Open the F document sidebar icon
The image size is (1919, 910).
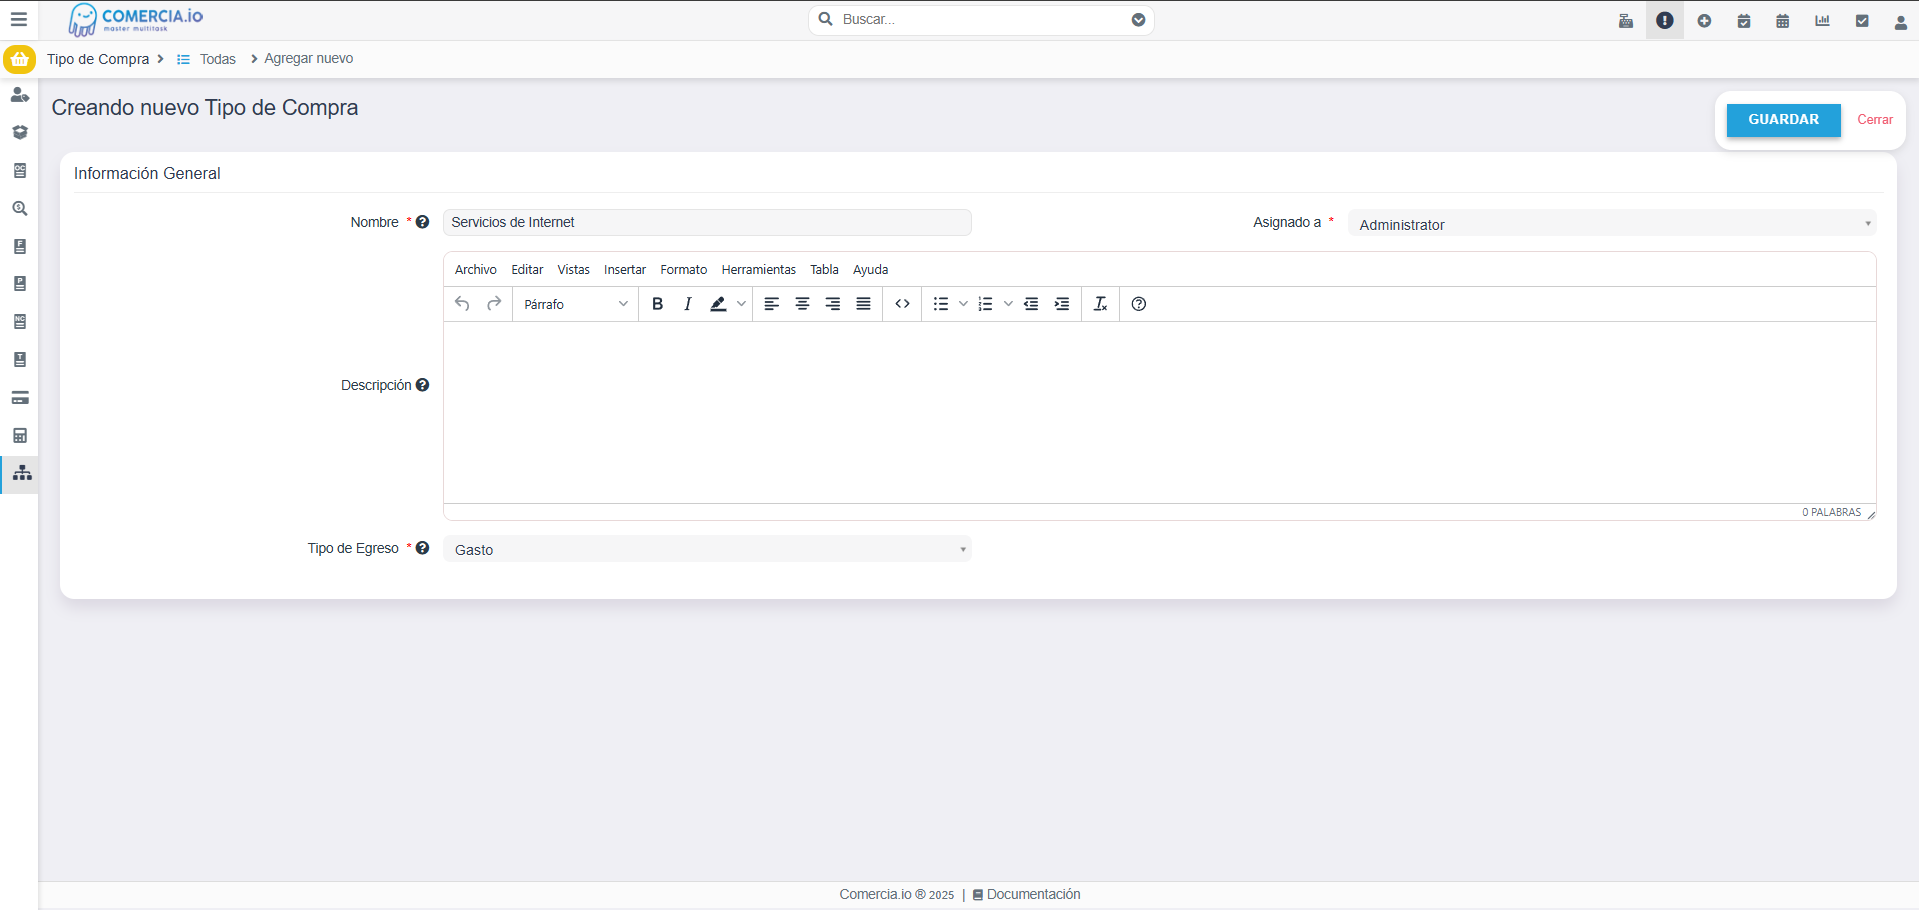point(19,246)
